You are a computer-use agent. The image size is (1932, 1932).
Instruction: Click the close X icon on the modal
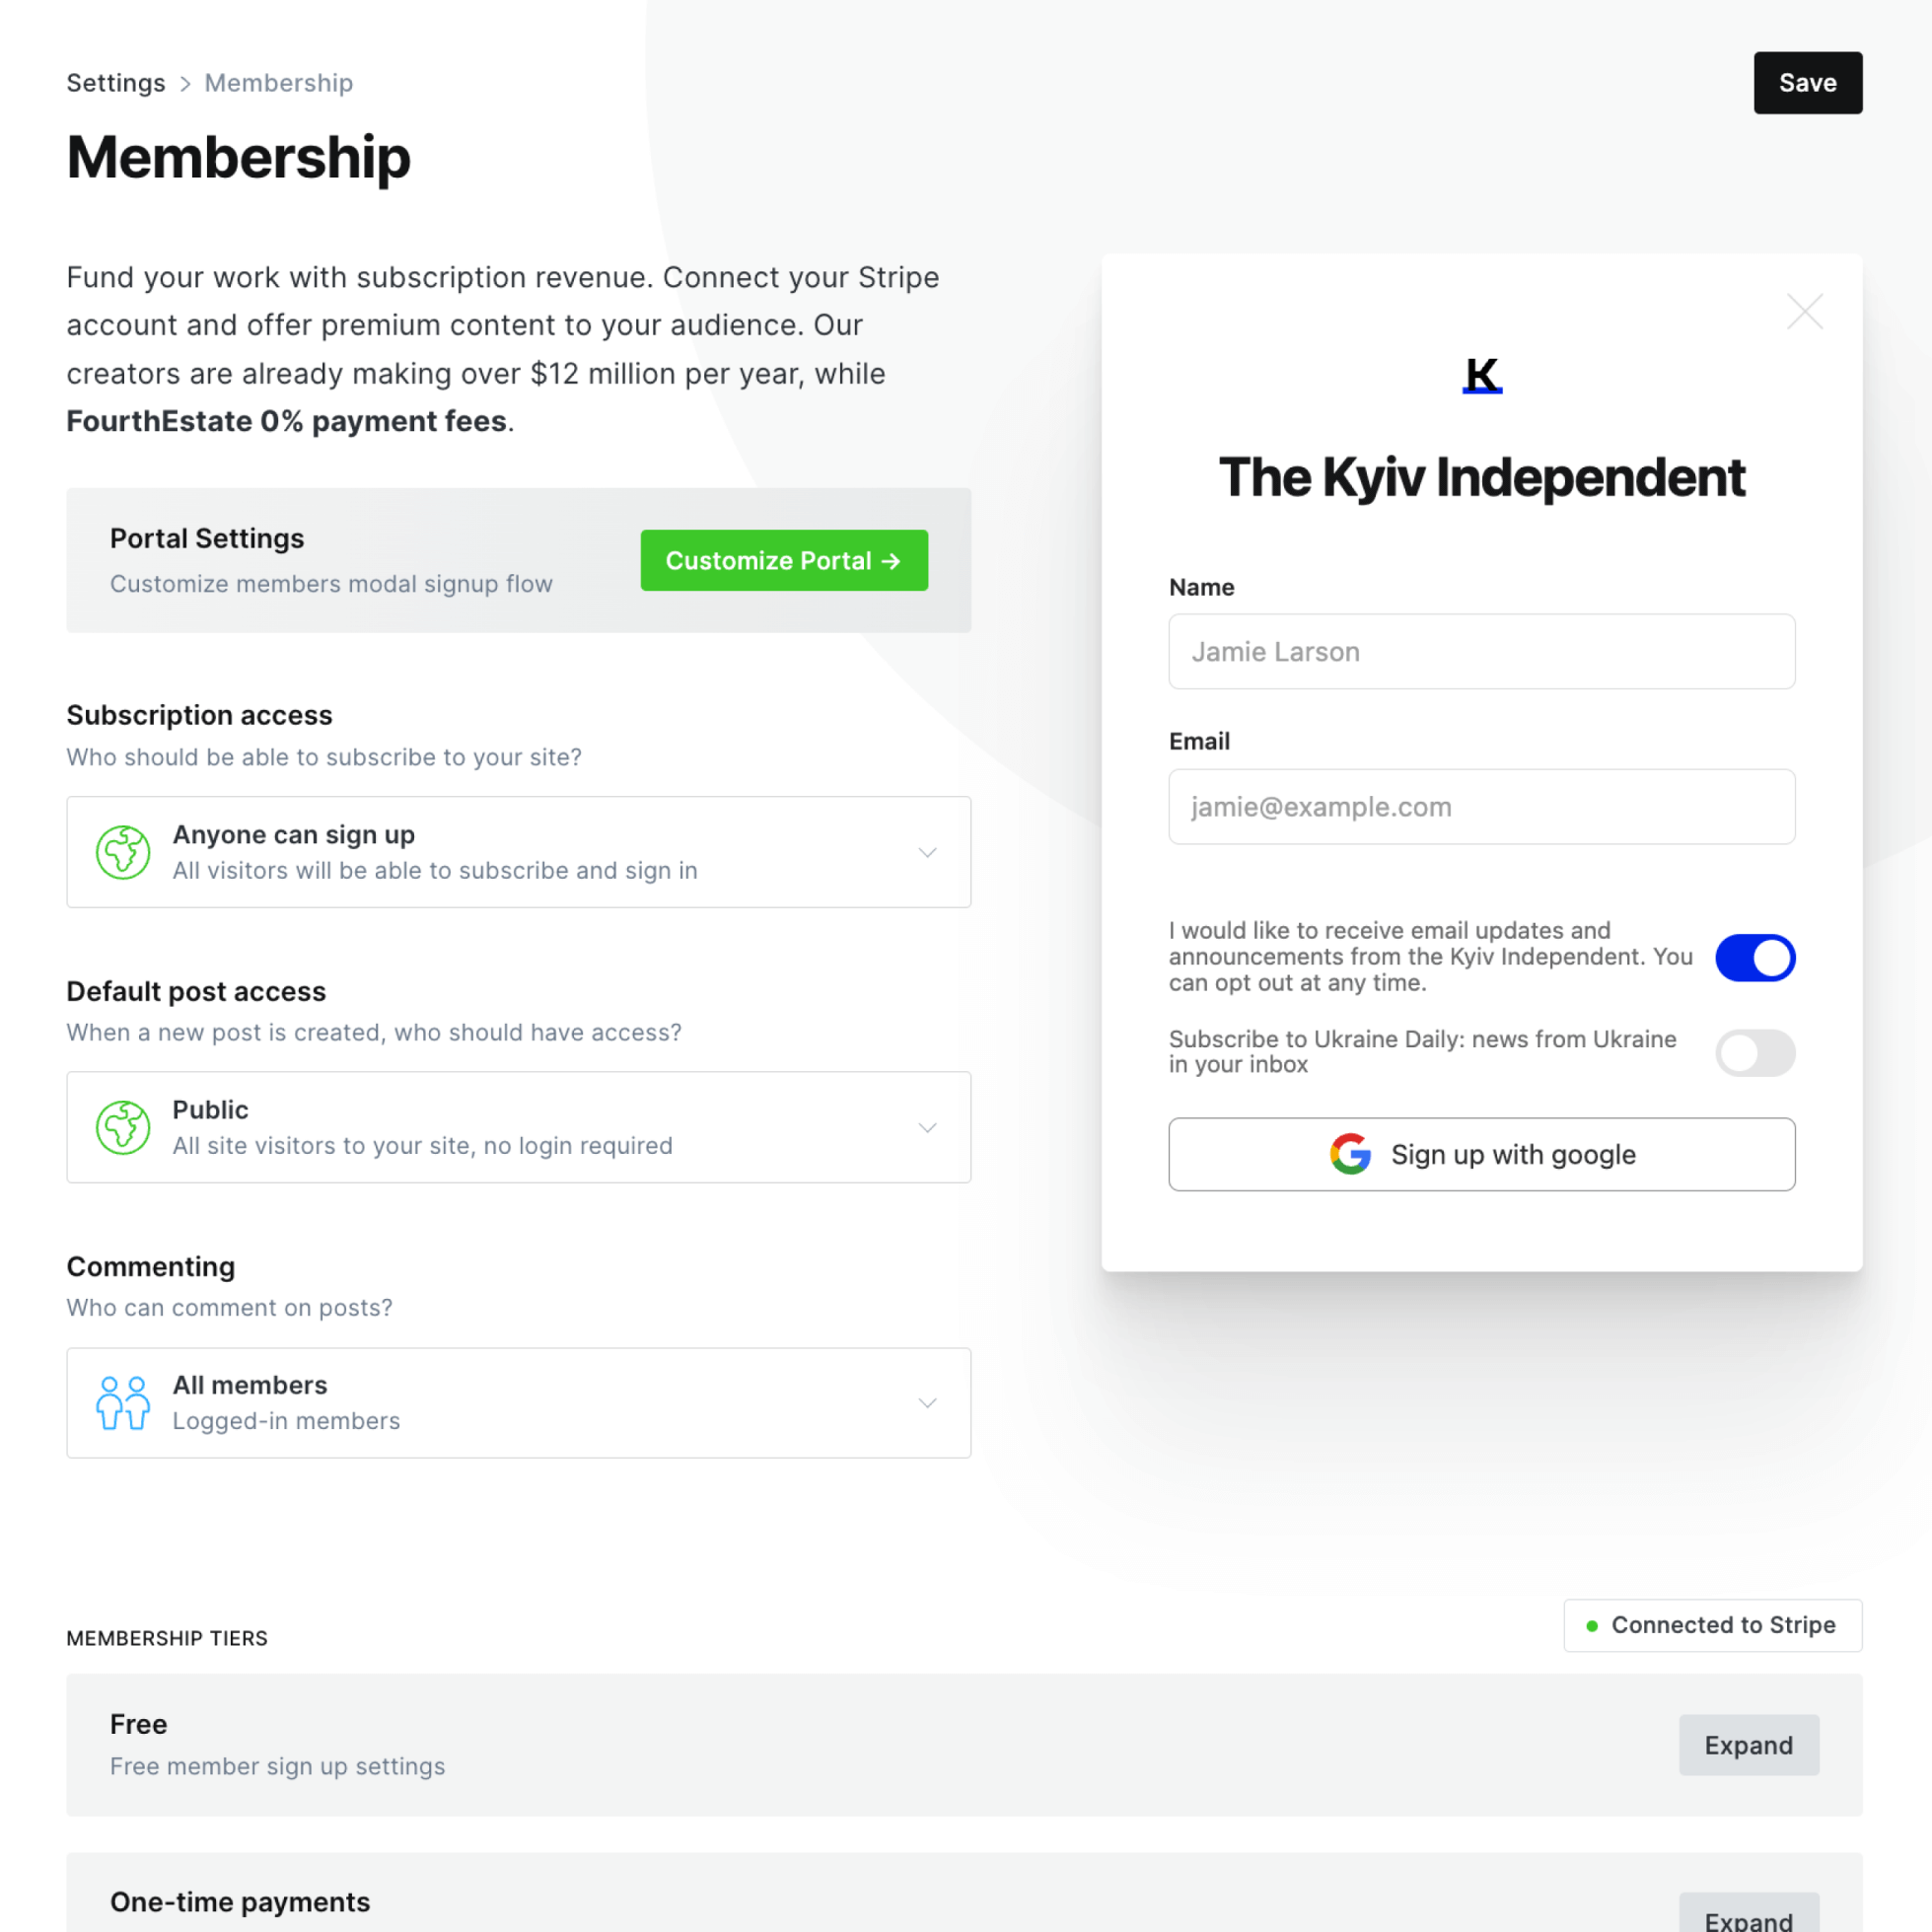[x=1805, y=312]
